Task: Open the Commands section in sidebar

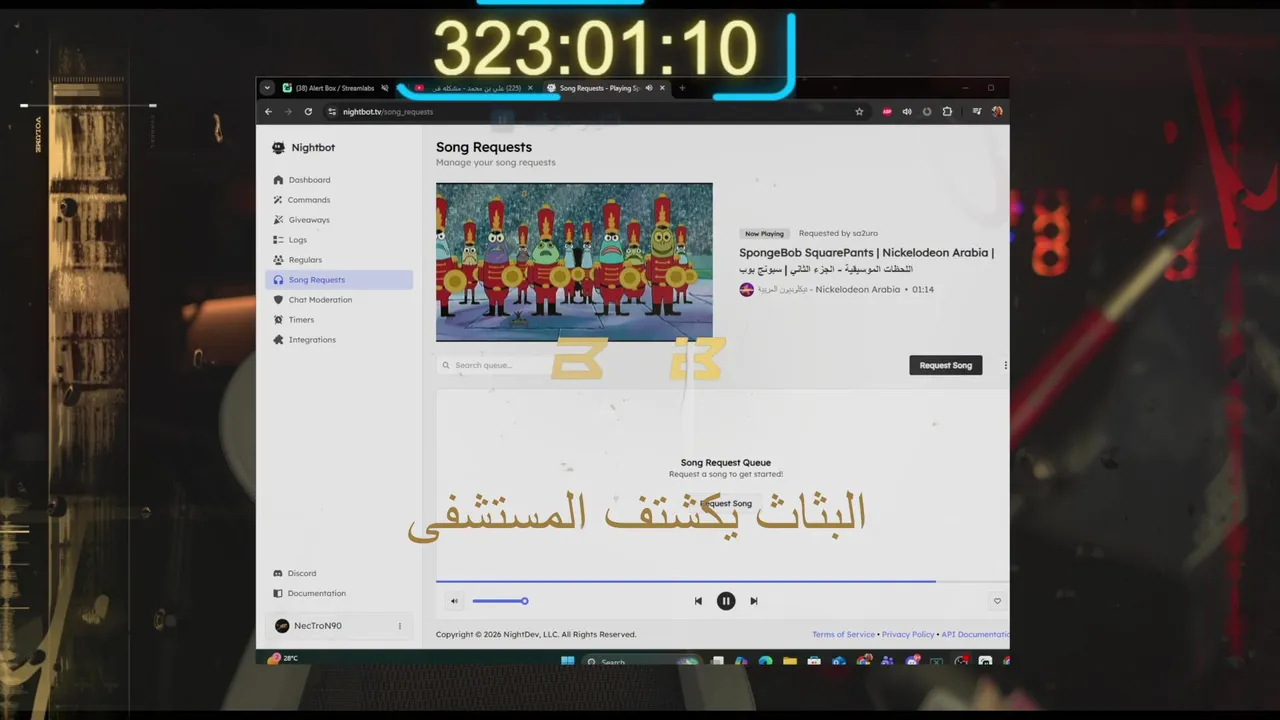Action: pos(338,200)
